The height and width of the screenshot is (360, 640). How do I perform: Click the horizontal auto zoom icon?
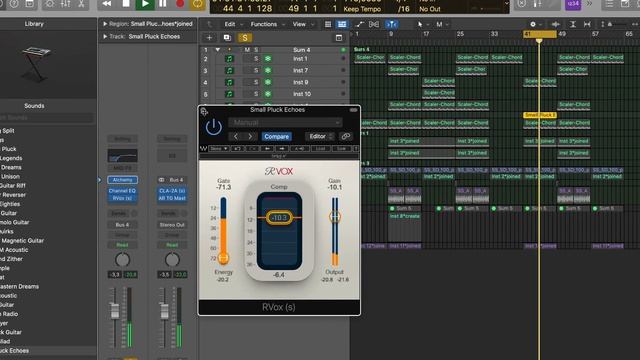(587, 24)
